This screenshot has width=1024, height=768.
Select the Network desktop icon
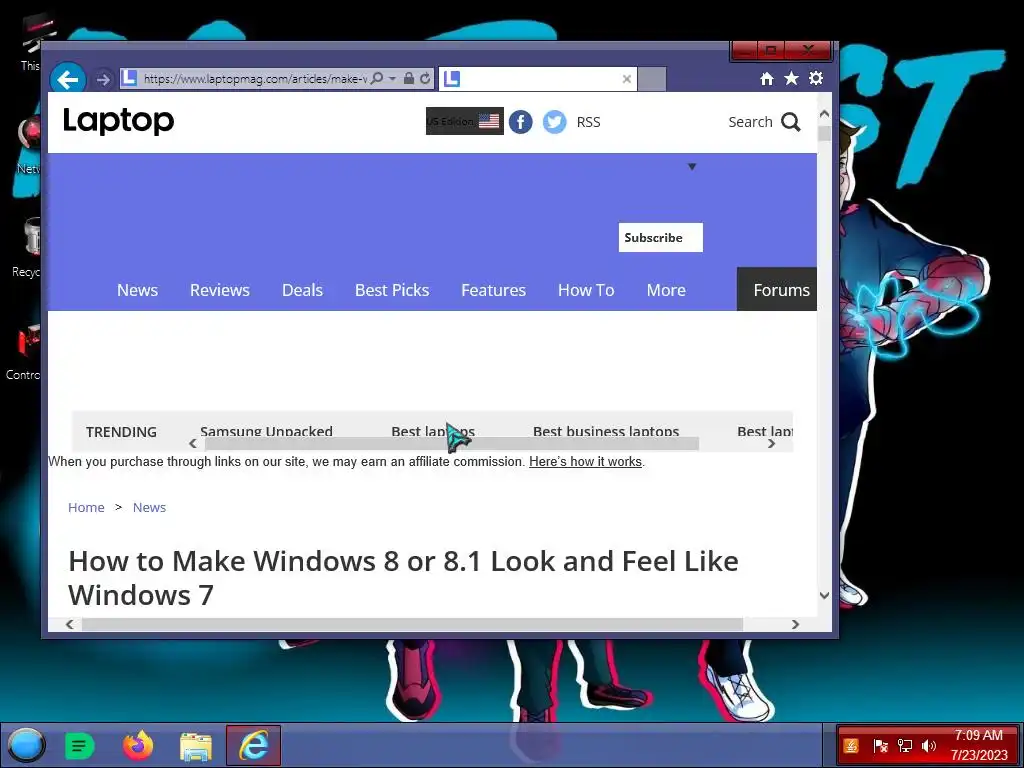click(28, 146)
